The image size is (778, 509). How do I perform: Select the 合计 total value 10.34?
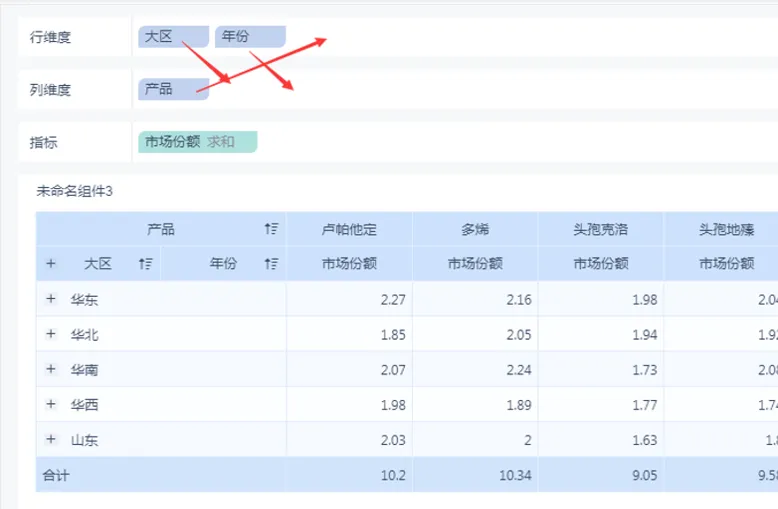coord(515,475)
